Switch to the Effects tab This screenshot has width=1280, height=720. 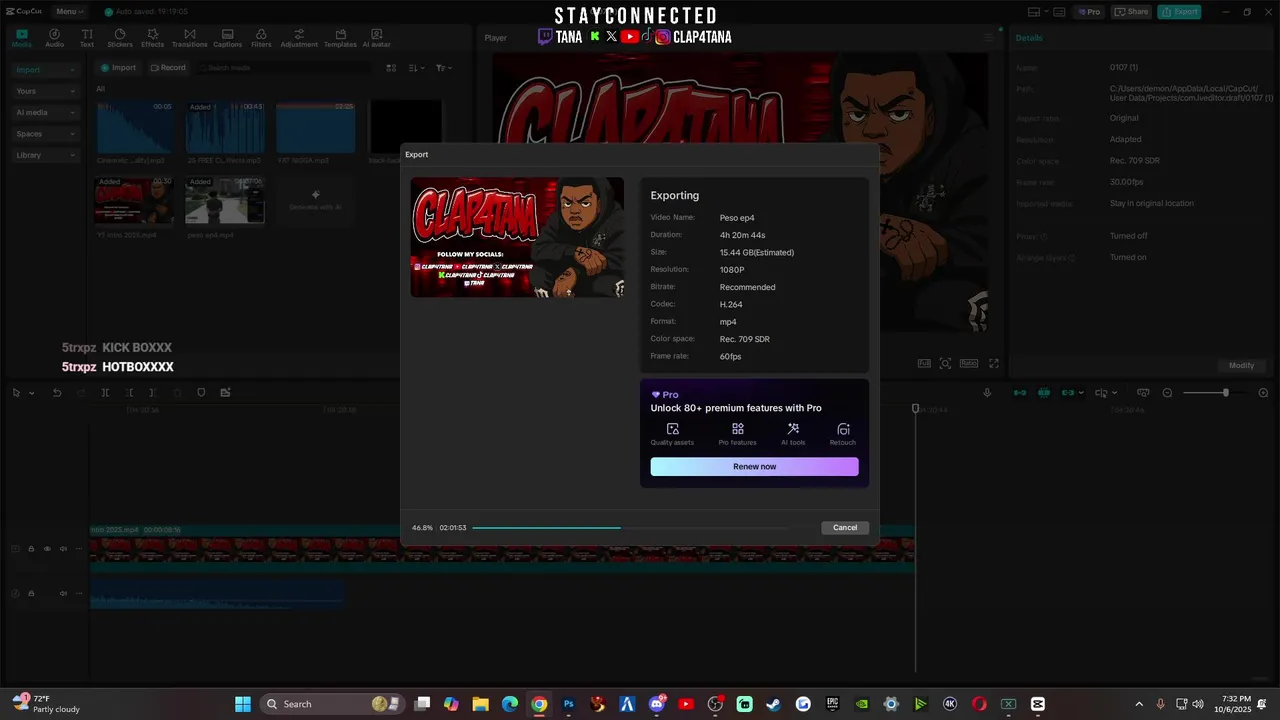click(152, 38)
